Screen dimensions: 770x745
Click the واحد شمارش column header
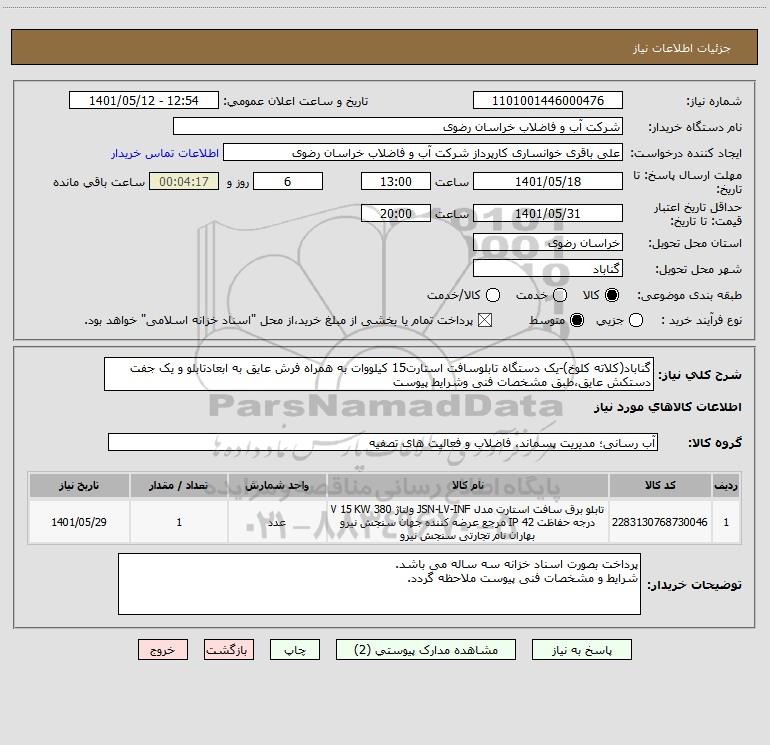(277, 485)
